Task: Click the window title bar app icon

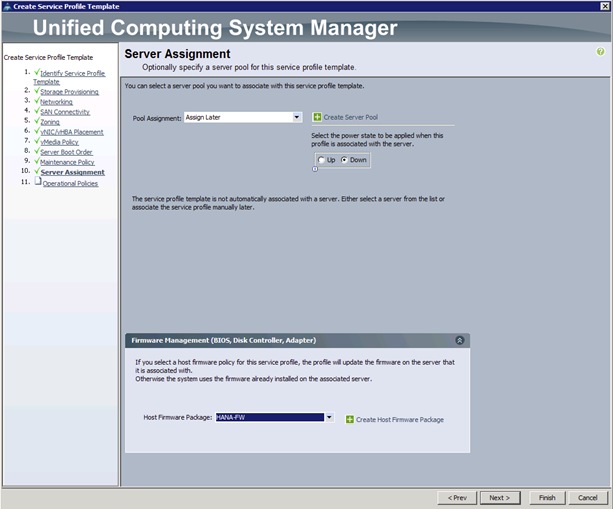Action: [7, 6]
